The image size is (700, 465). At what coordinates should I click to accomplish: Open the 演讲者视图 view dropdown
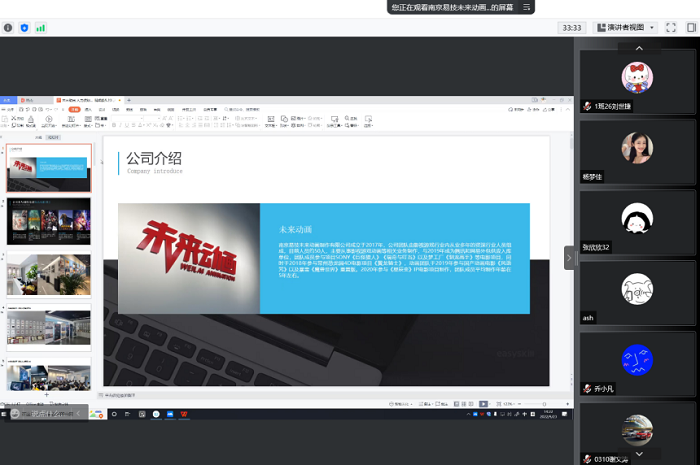point(626,28)
